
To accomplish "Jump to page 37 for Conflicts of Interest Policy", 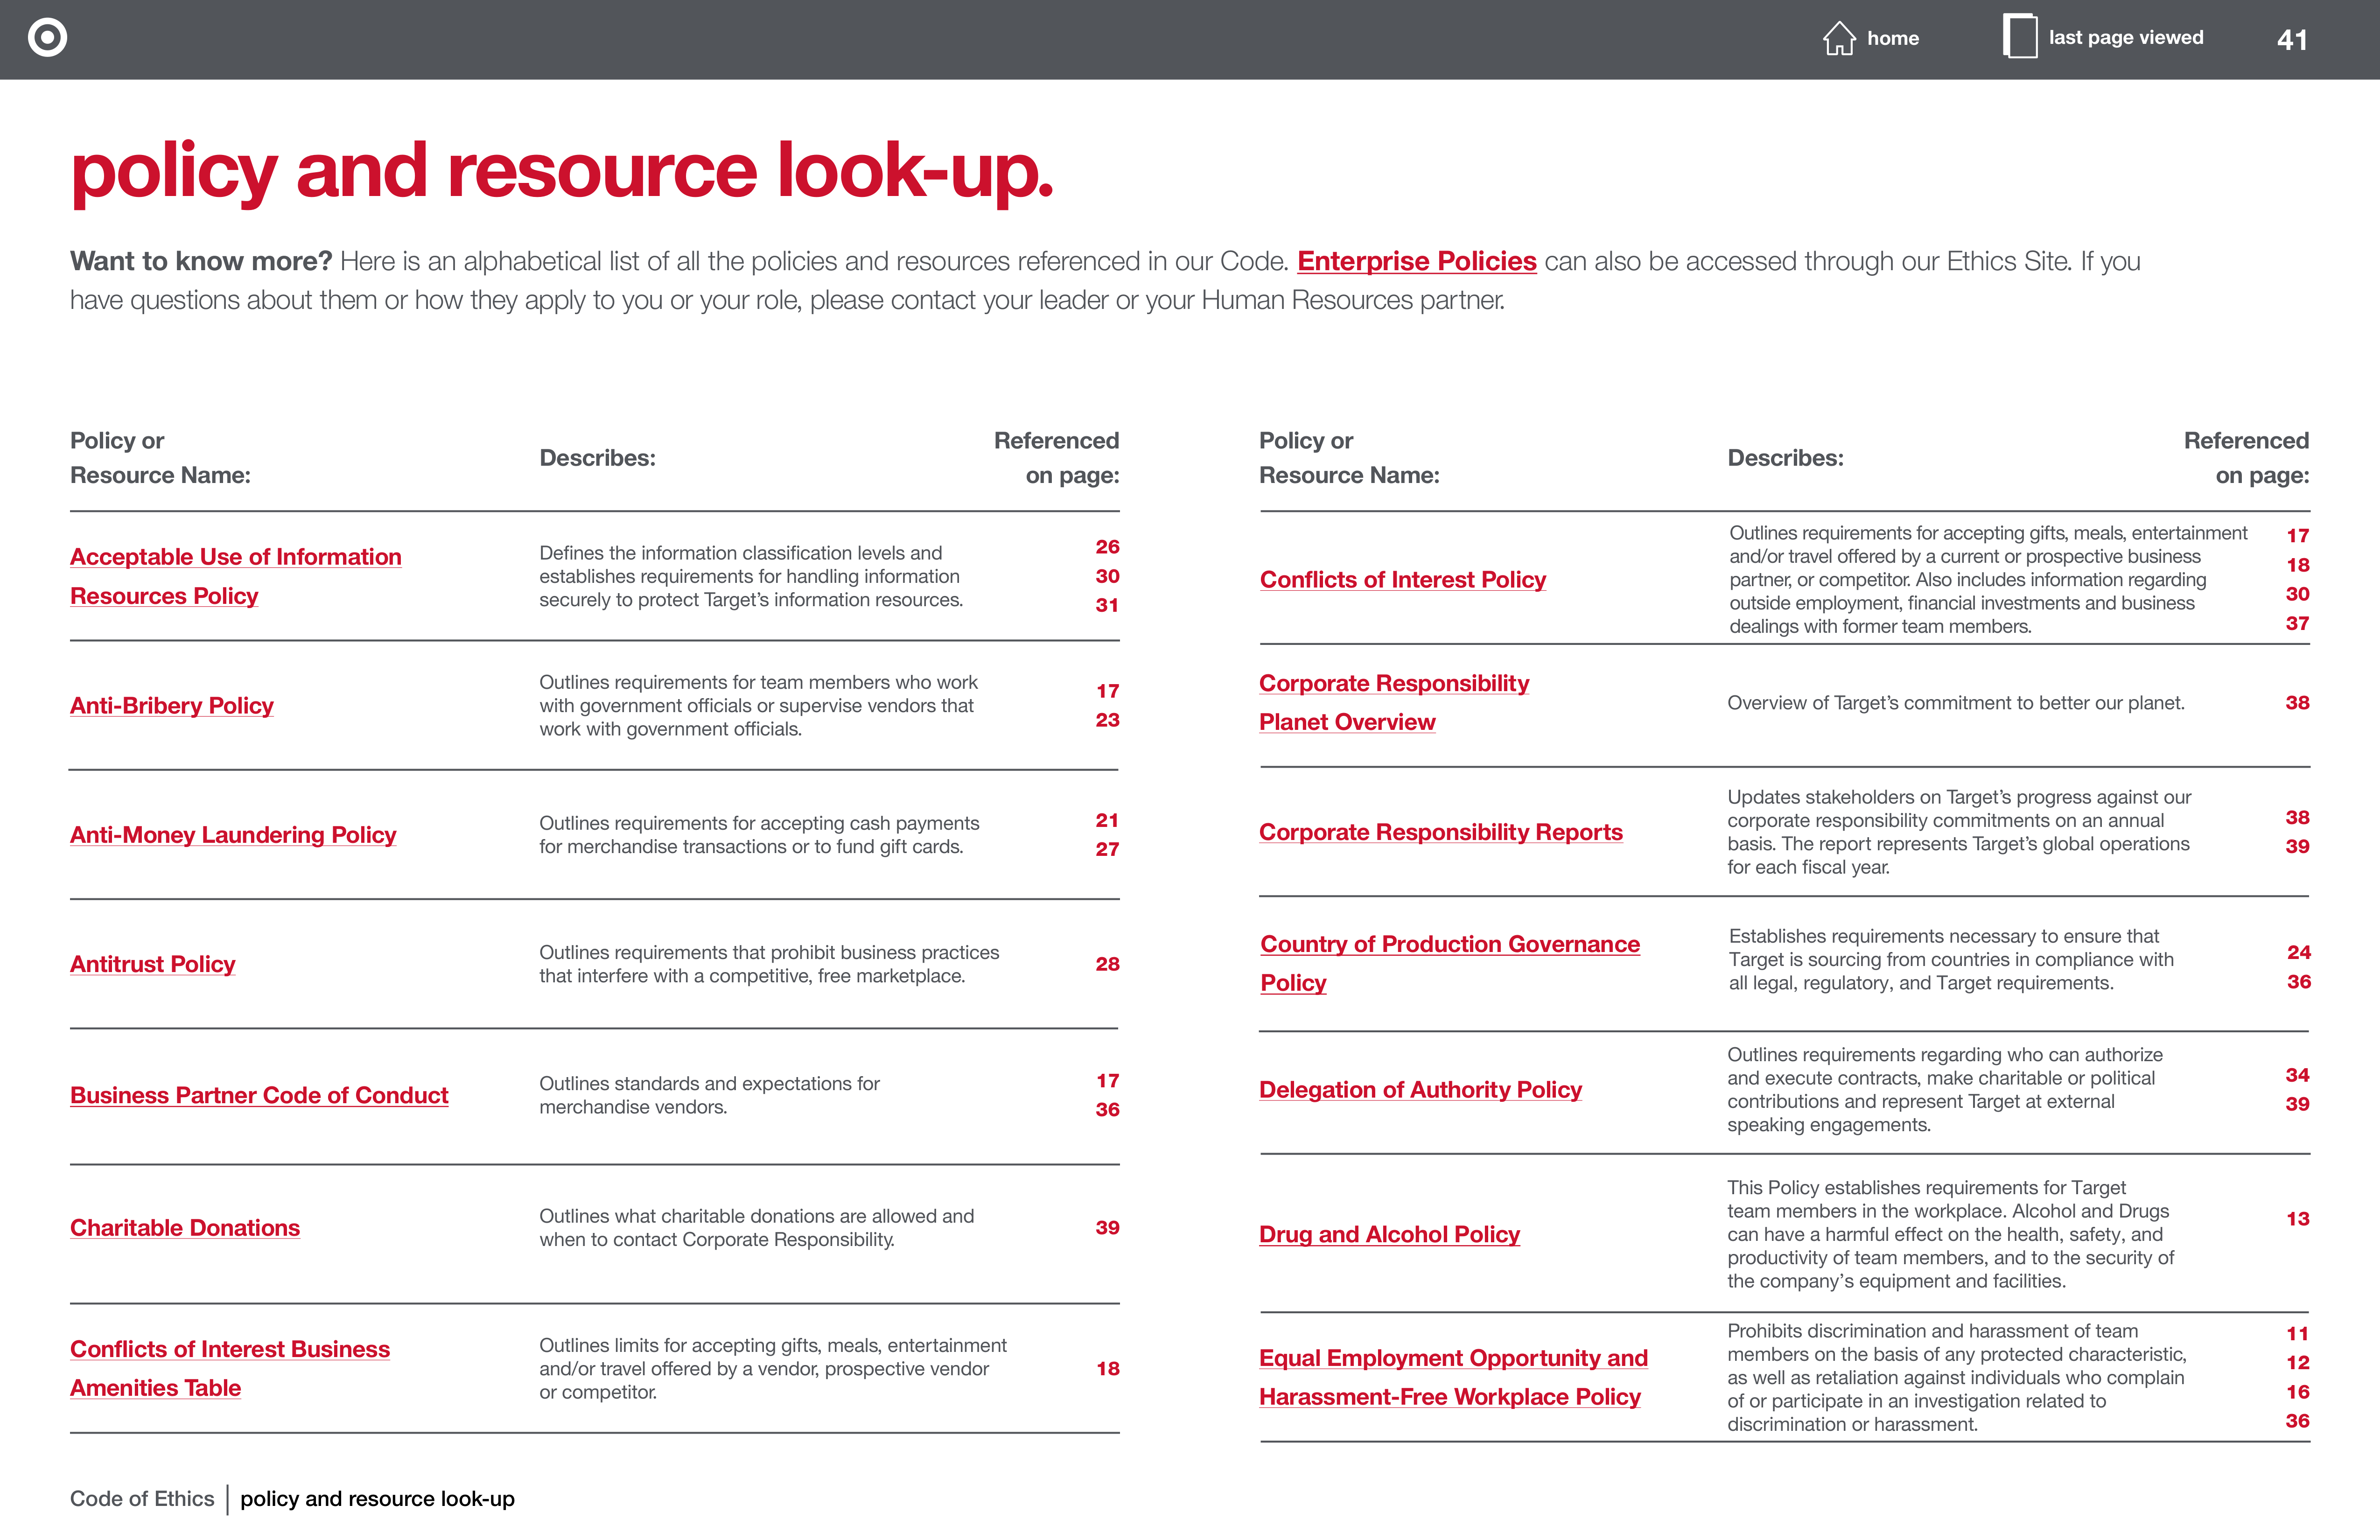I will tap(2297, 623).
